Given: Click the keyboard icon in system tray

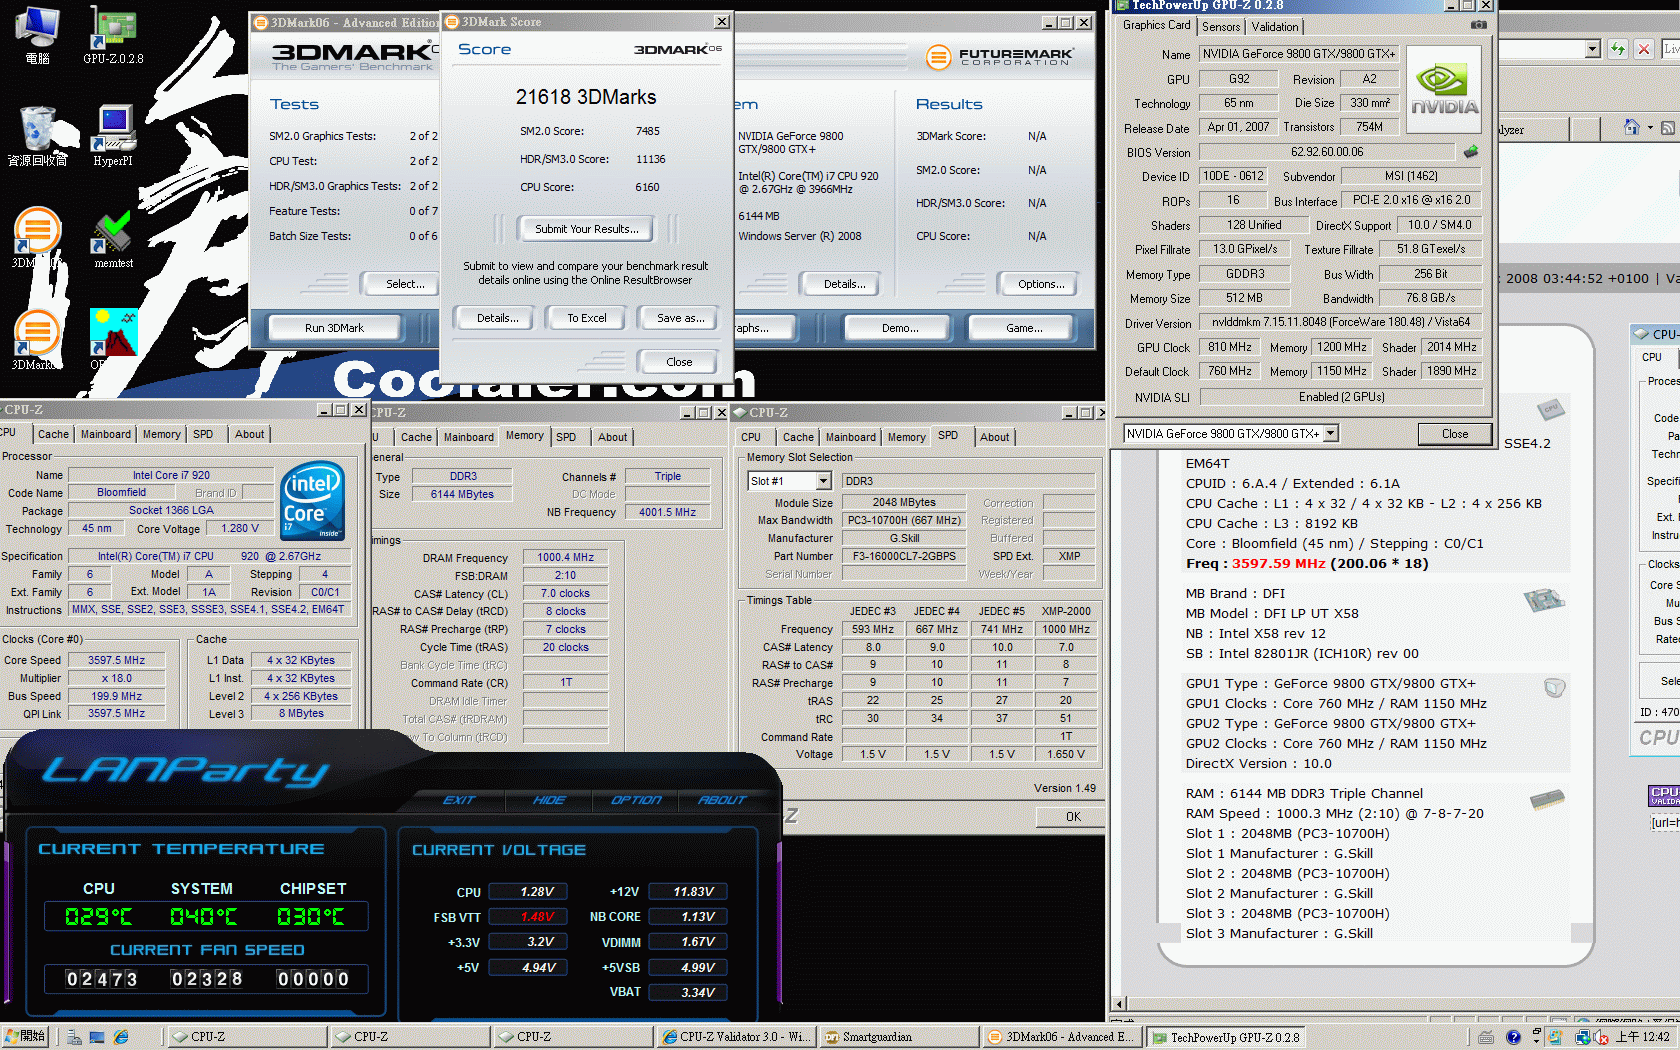Looking at the screenshot, I should tap(1487, 1037).
